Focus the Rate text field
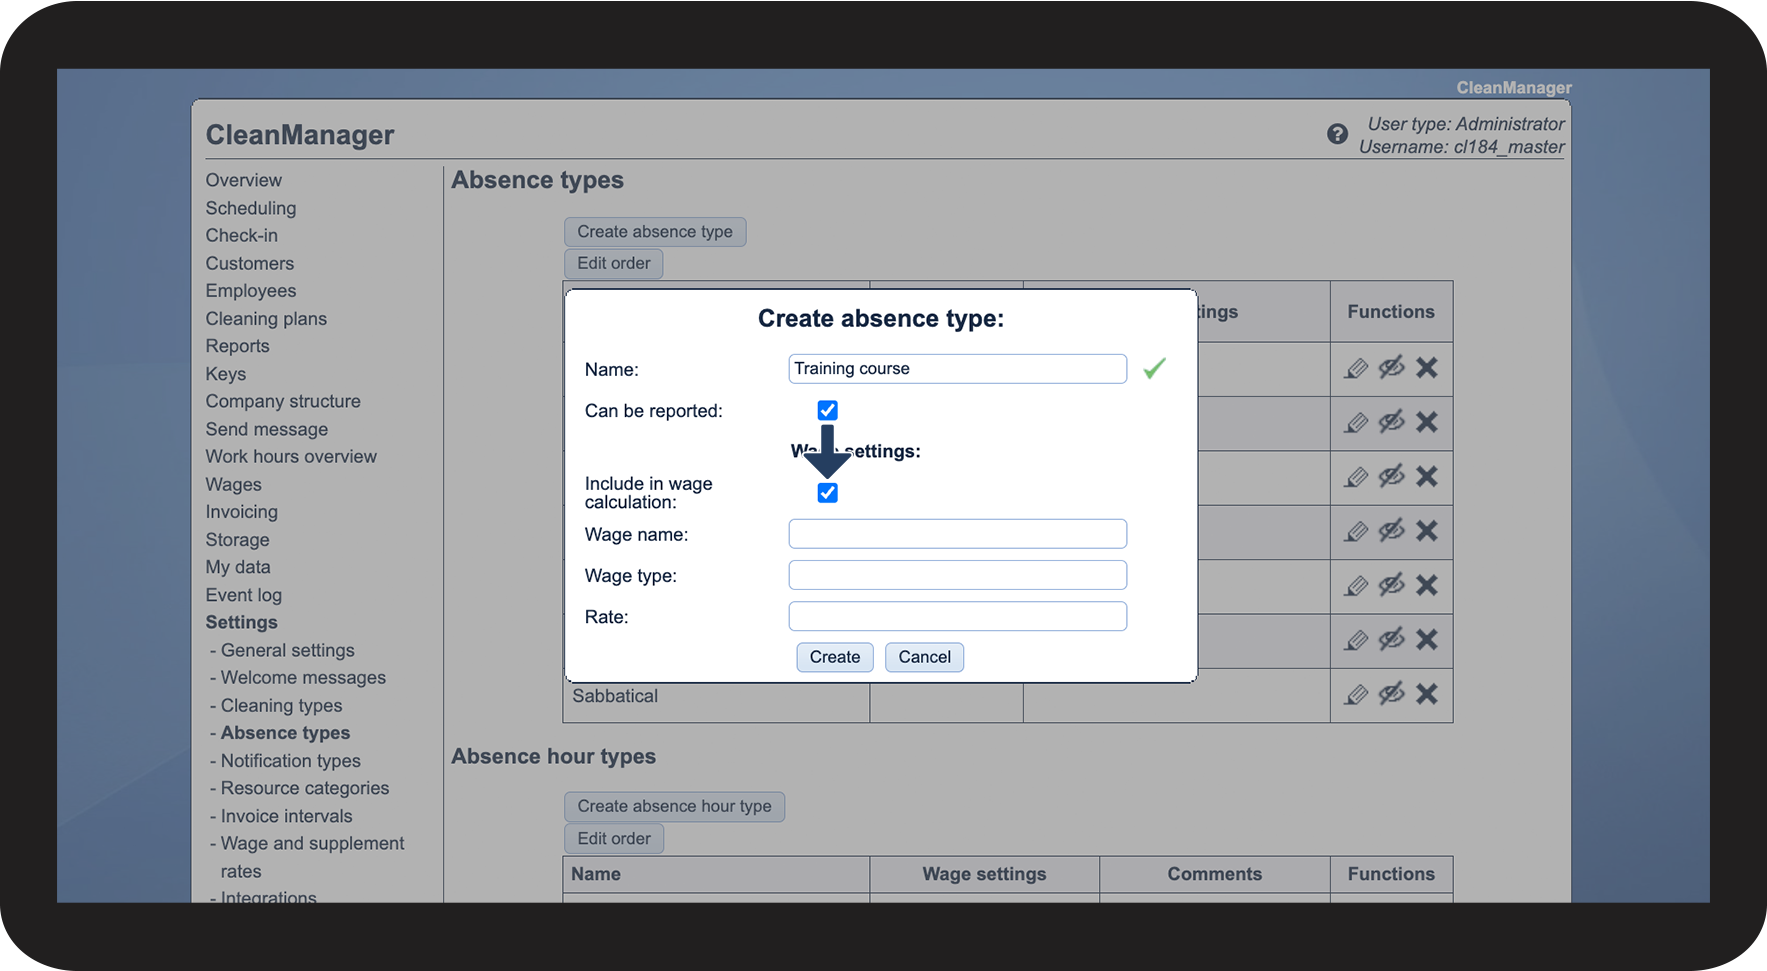 [957, 616]
